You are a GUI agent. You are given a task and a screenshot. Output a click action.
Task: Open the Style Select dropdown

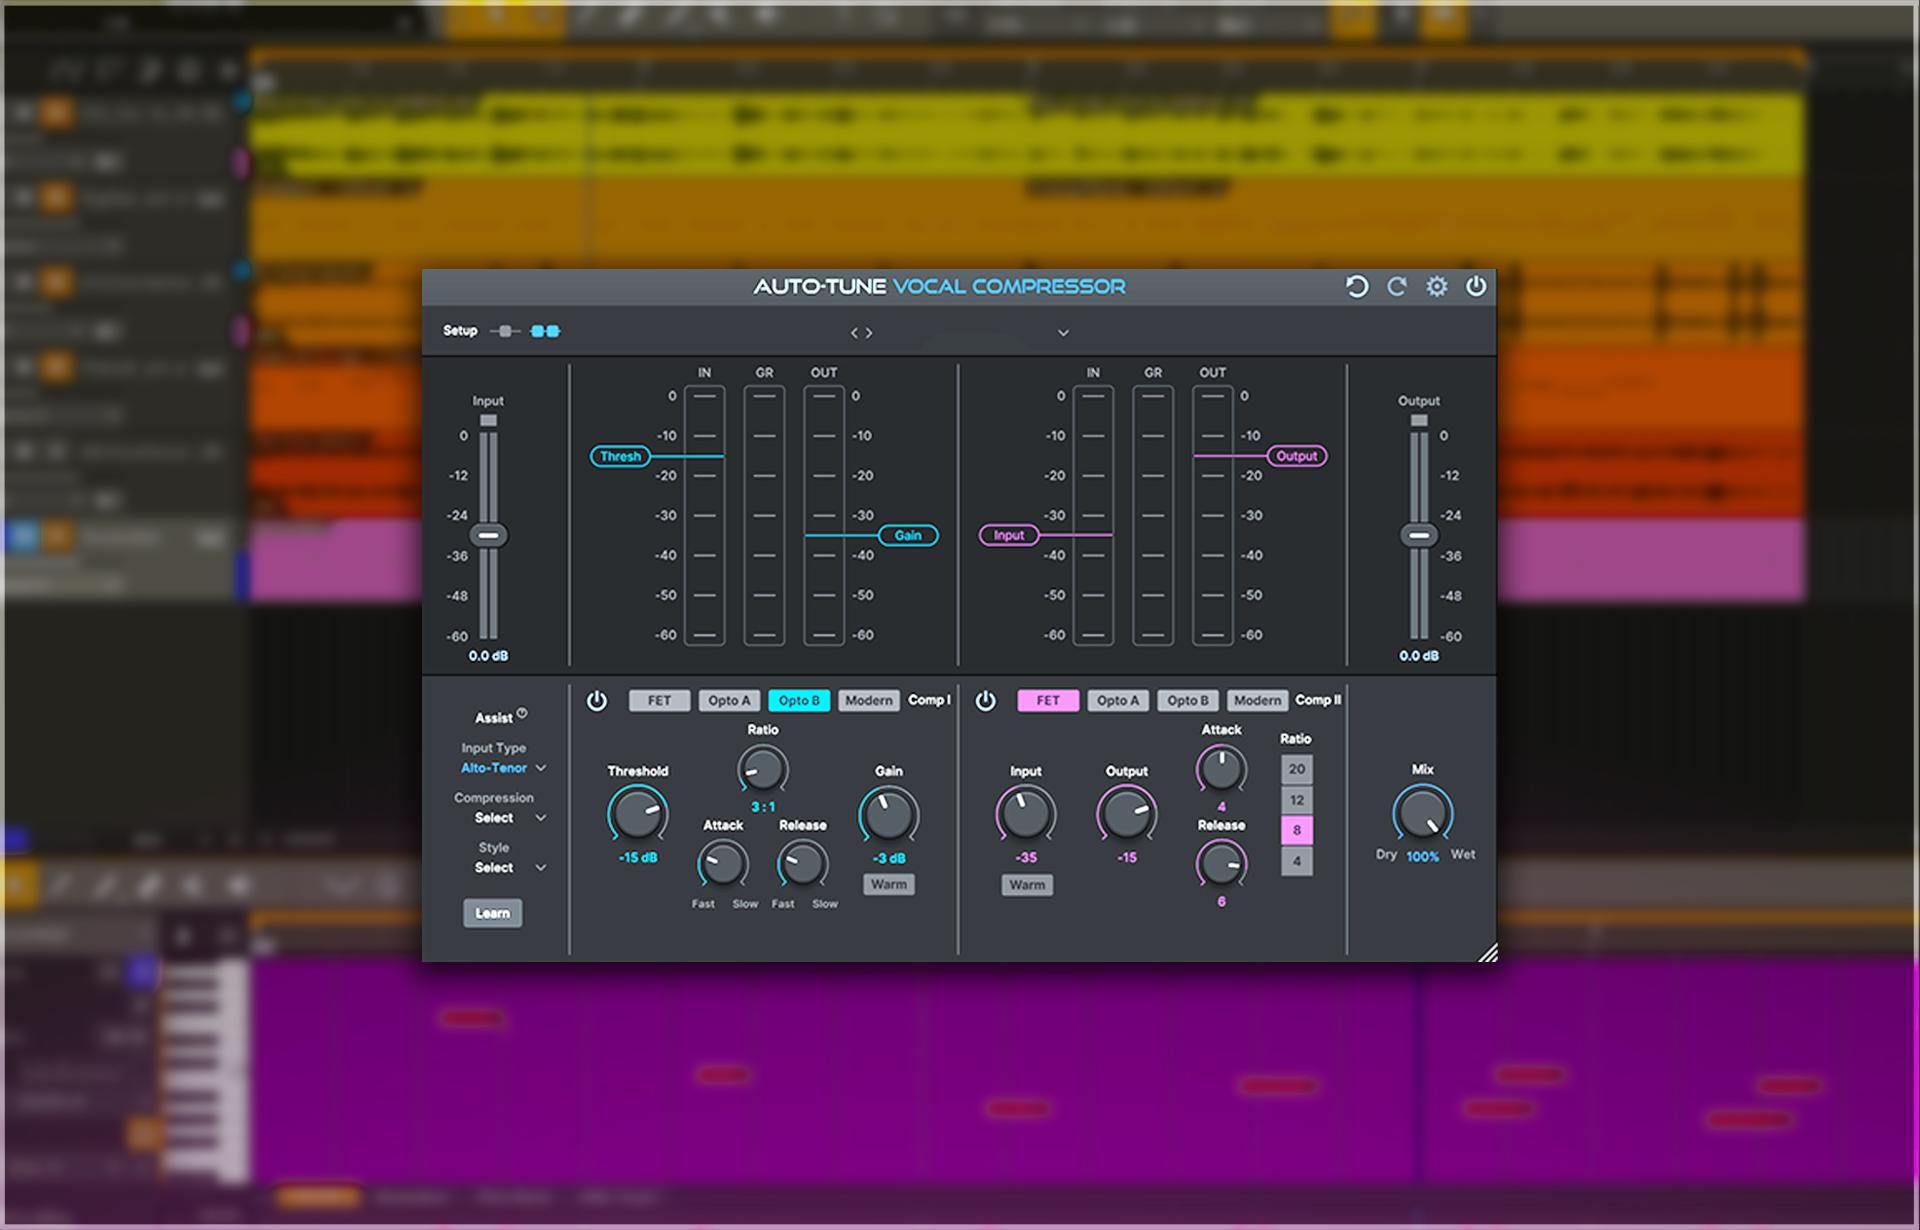tap(510, 868)
